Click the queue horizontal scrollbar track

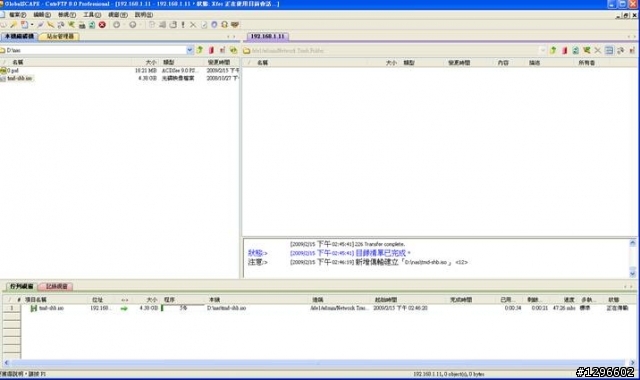(x=318, y=362)
